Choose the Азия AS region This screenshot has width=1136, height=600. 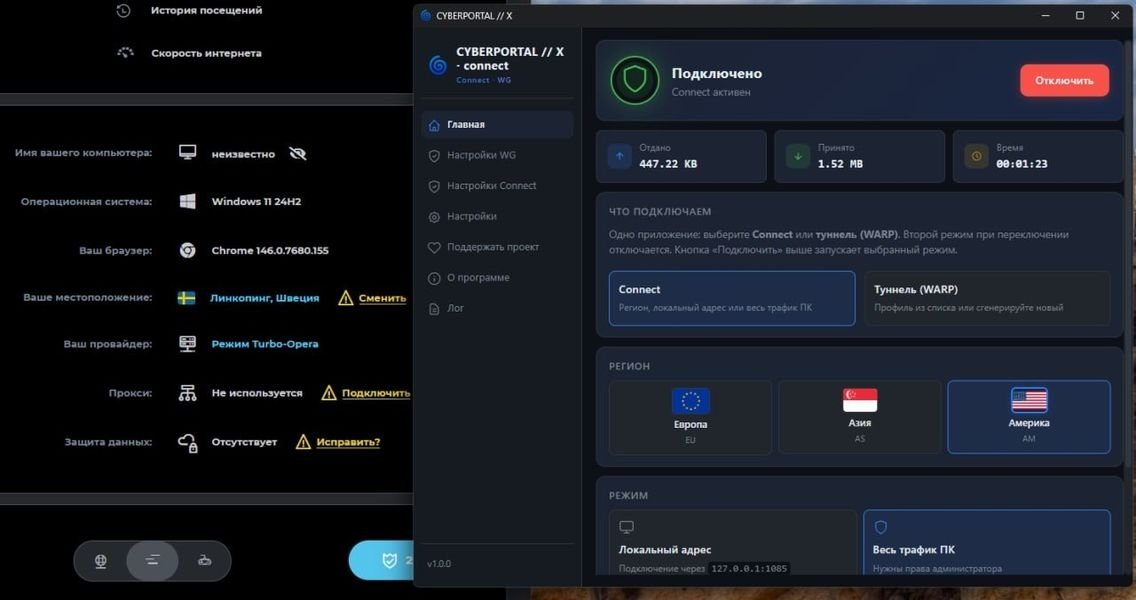859,417
